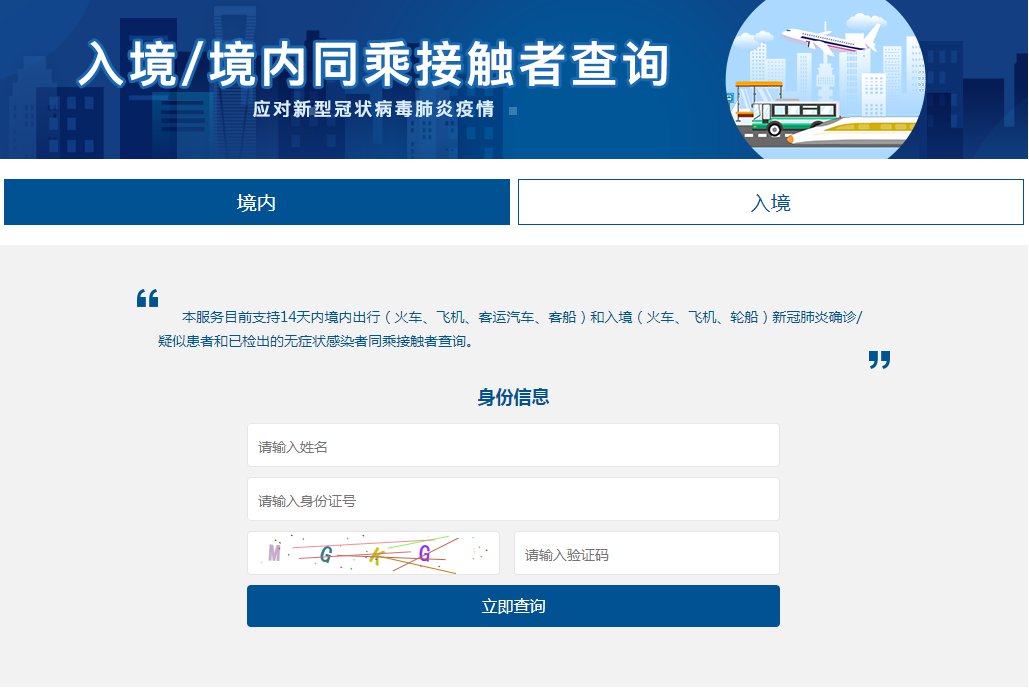
Task: Focus the 请输入姓名 name field
Action: (x=513, y=446)
